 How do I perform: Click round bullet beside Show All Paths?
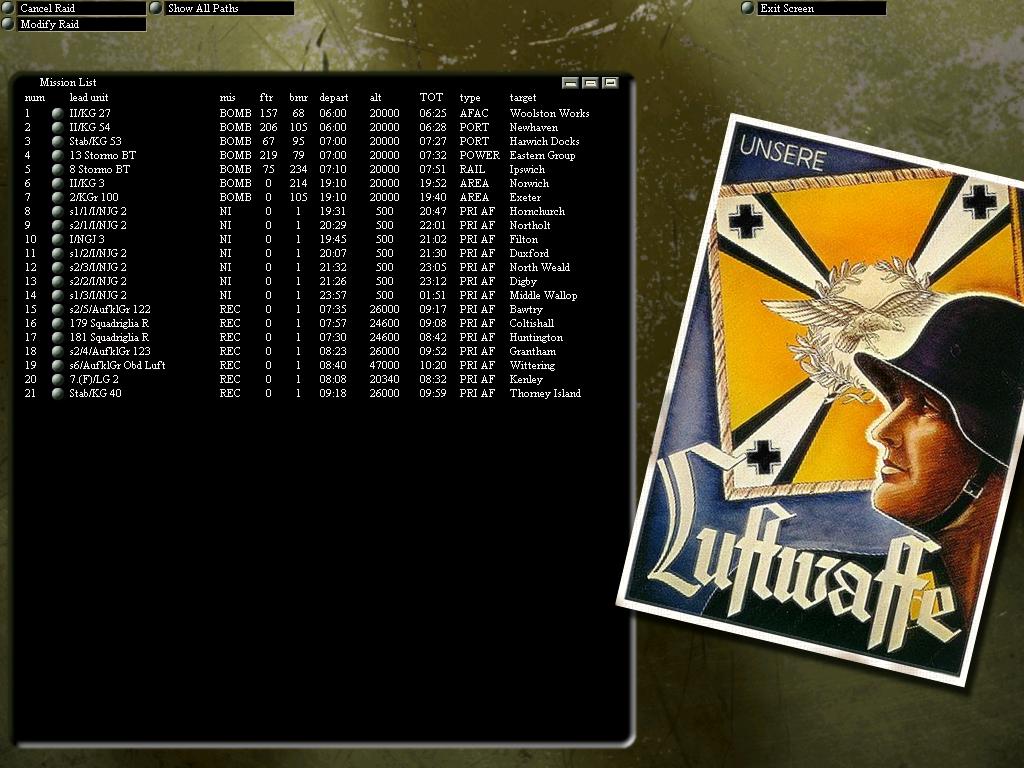point(155,8)
